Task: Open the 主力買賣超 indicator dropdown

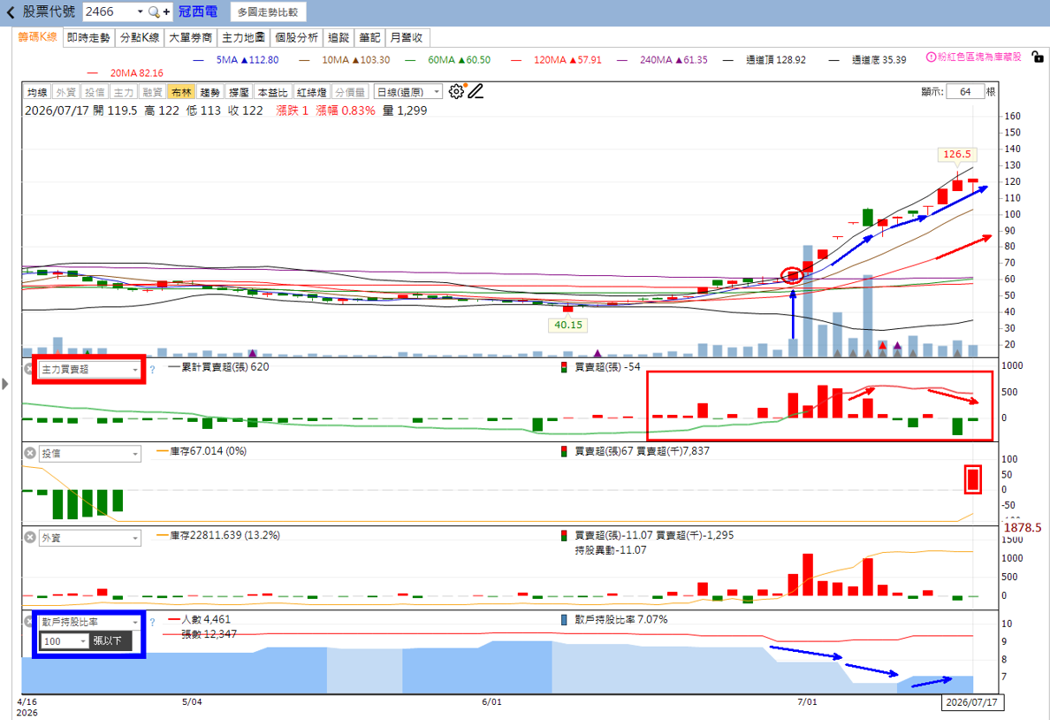Action: pyautogui.click(x=90, y=369)
